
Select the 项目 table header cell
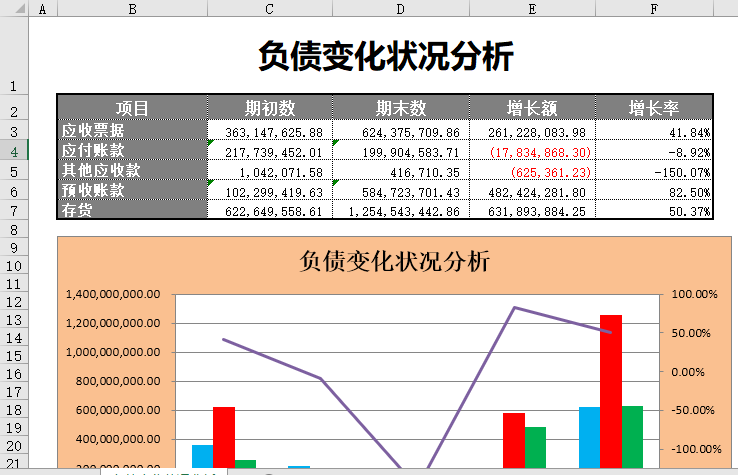click(132, 108)
